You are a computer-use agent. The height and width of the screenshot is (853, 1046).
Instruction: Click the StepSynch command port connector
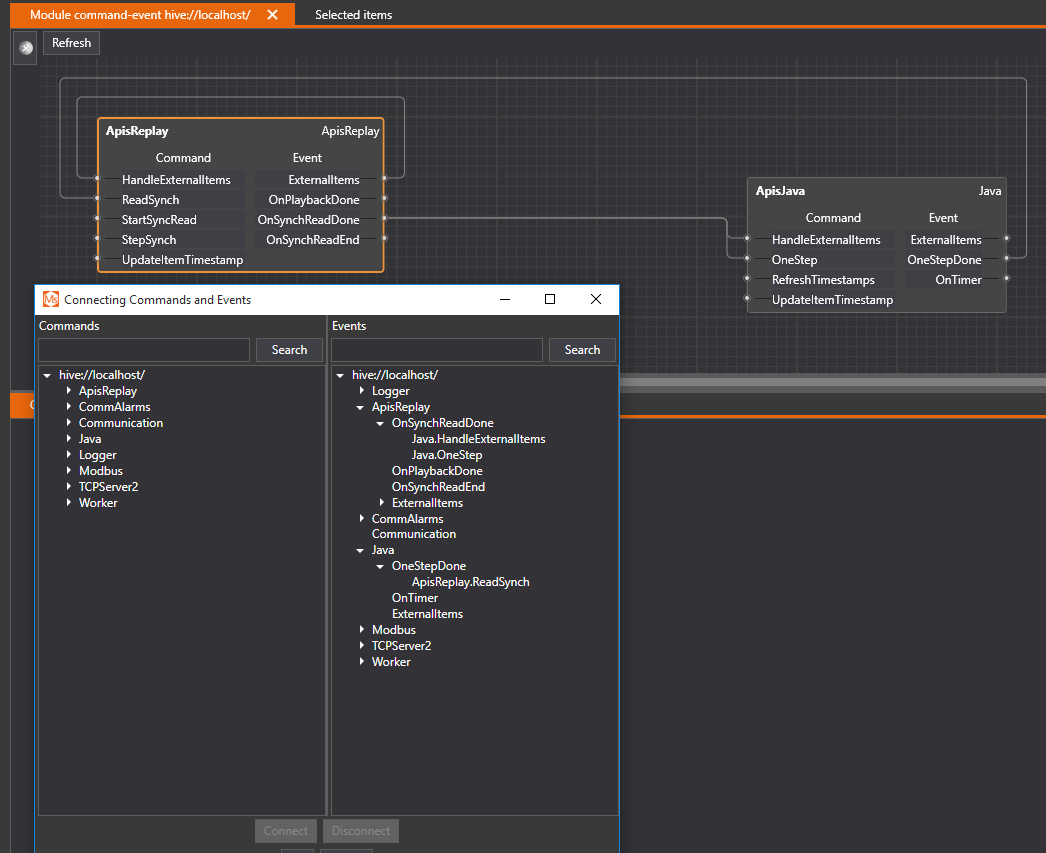coord(97,240)
